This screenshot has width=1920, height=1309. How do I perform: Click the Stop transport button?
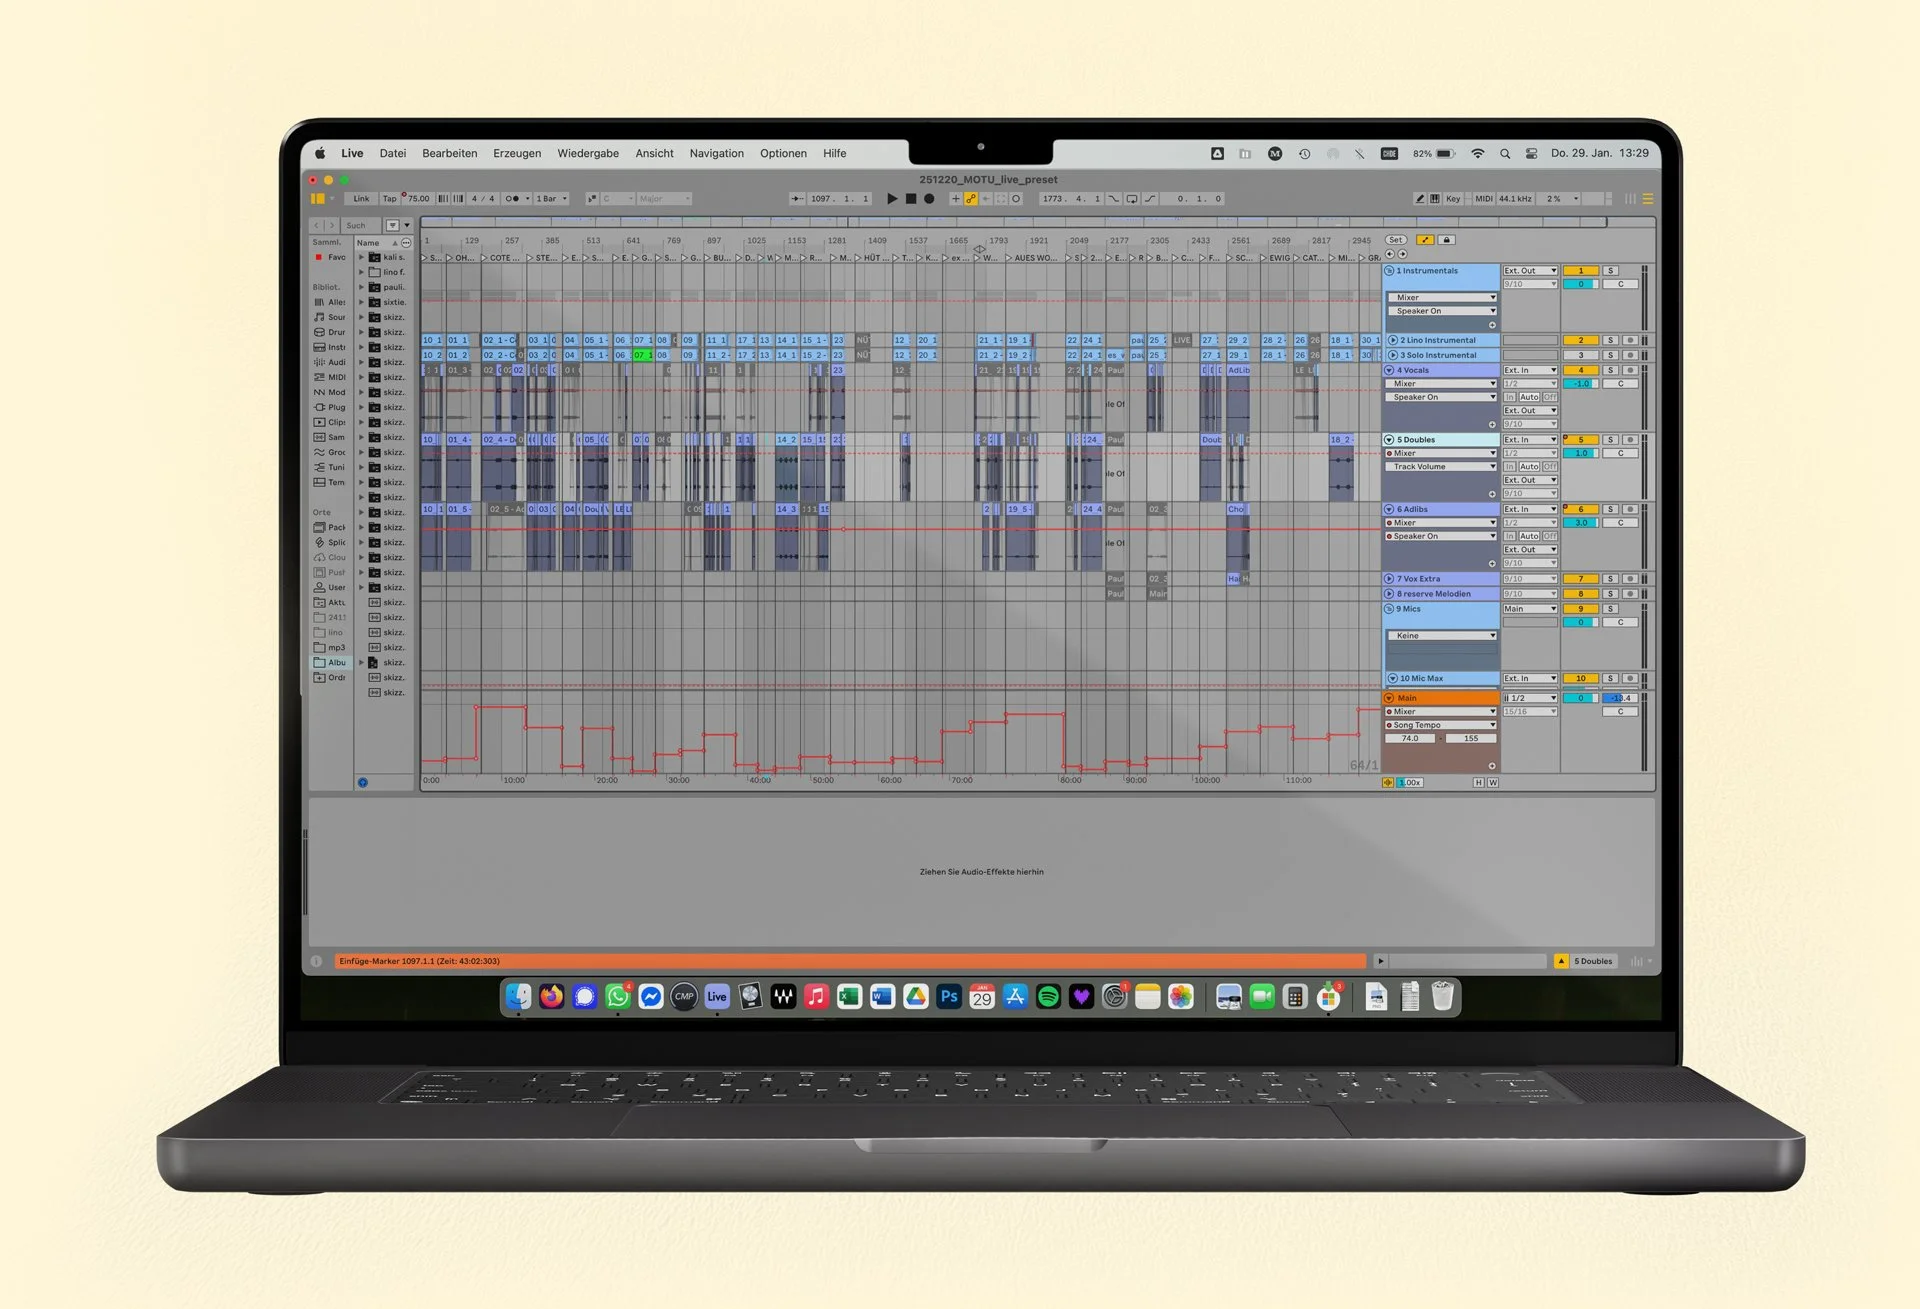coord(911,198)
